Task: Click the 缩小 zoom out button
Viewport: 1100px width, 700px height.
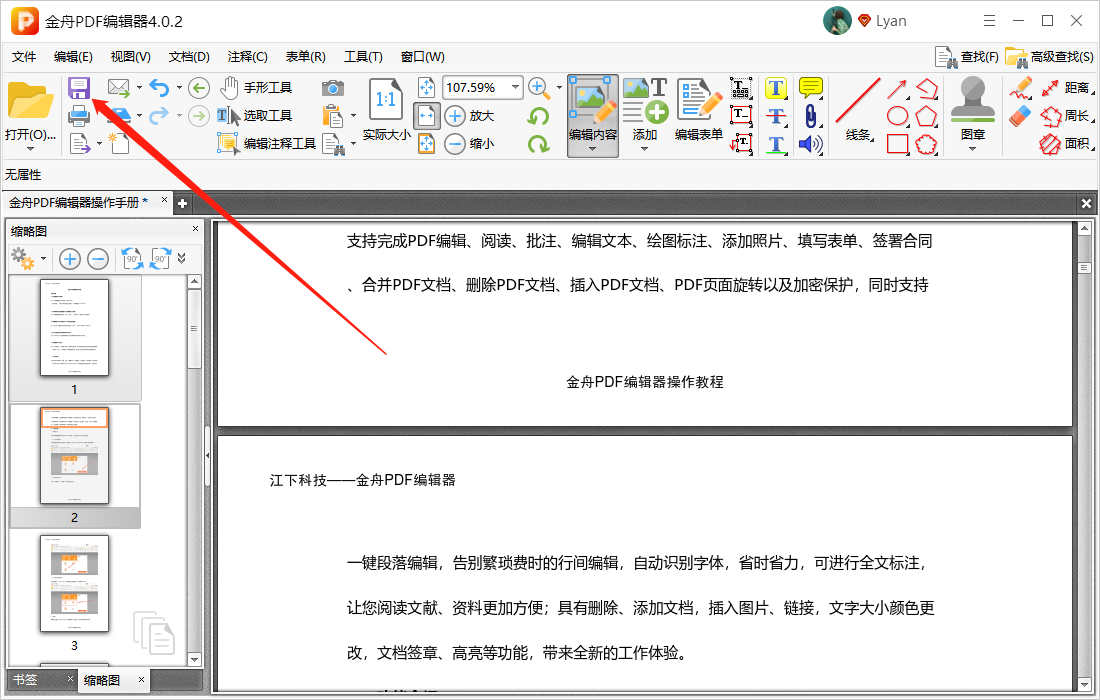Action: (469, 144)
